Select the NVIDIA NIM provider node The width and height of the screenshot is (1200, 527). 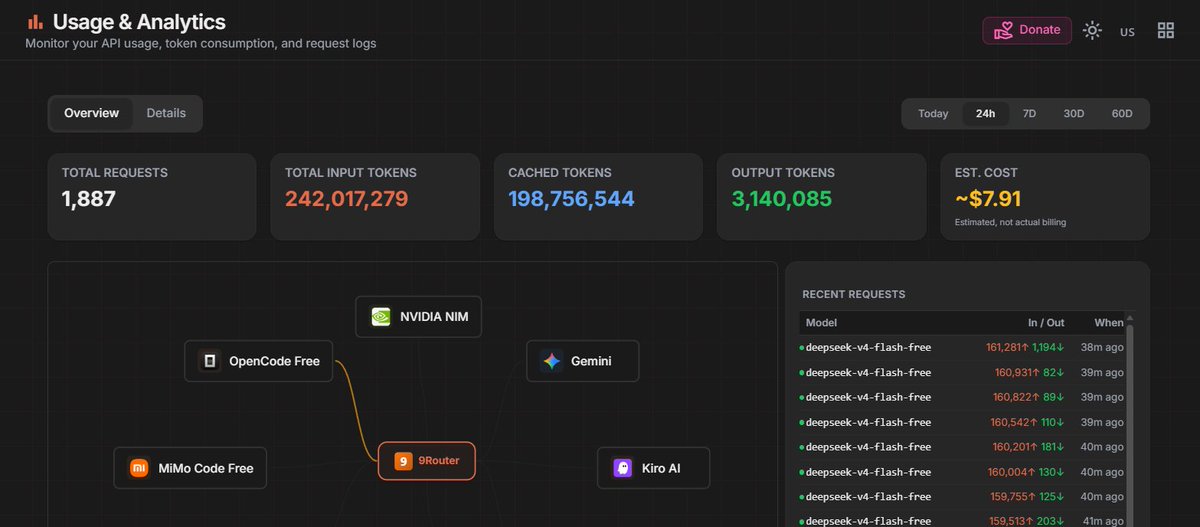419,316
